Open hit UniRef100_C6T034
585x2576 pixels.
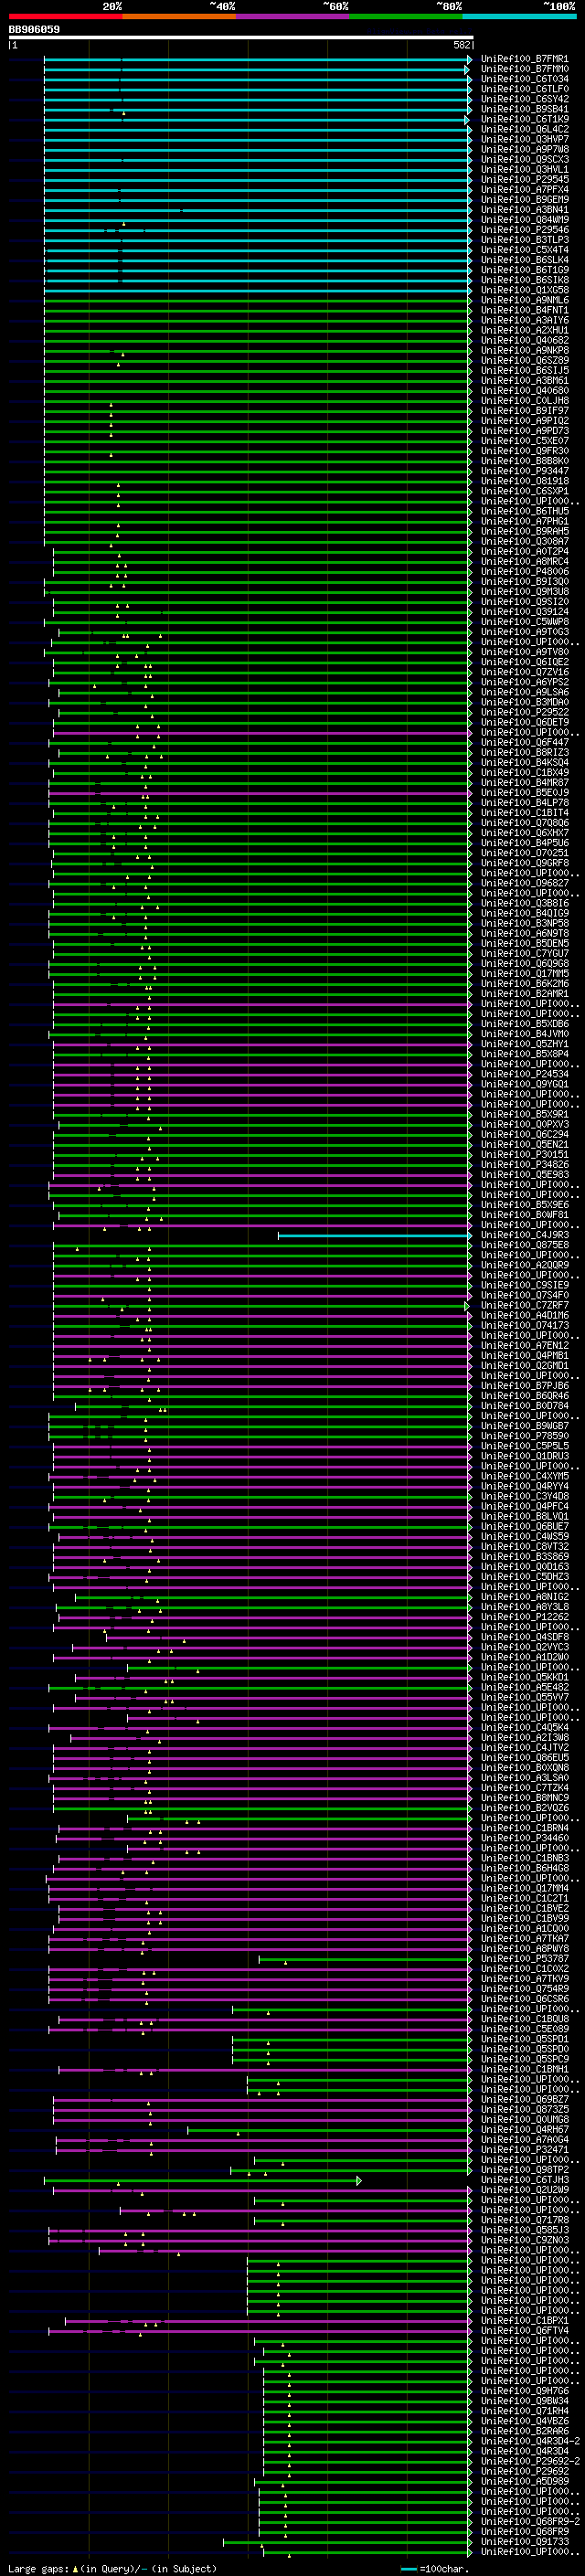pyautogui.click(x=524, y=79)
